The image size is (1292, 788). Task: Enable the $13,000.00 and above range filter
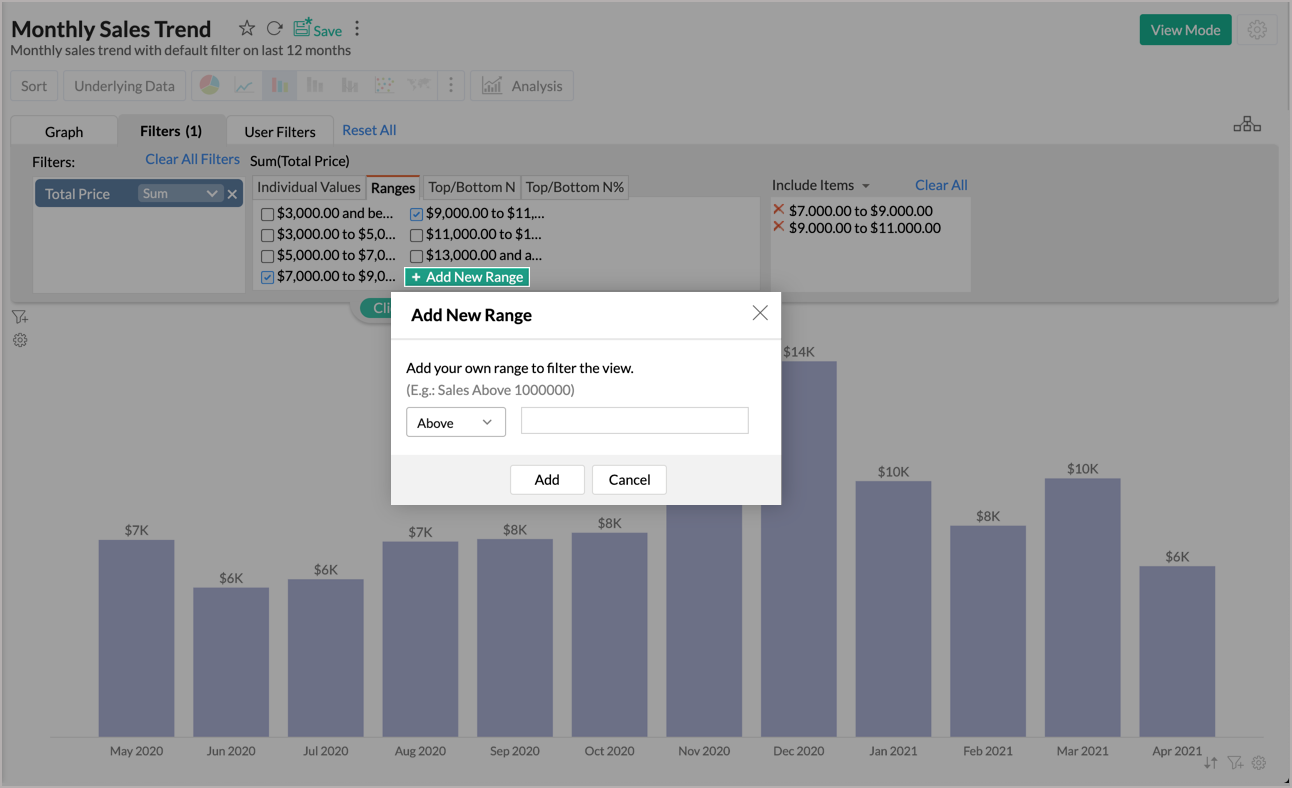[x=416, y=255]
